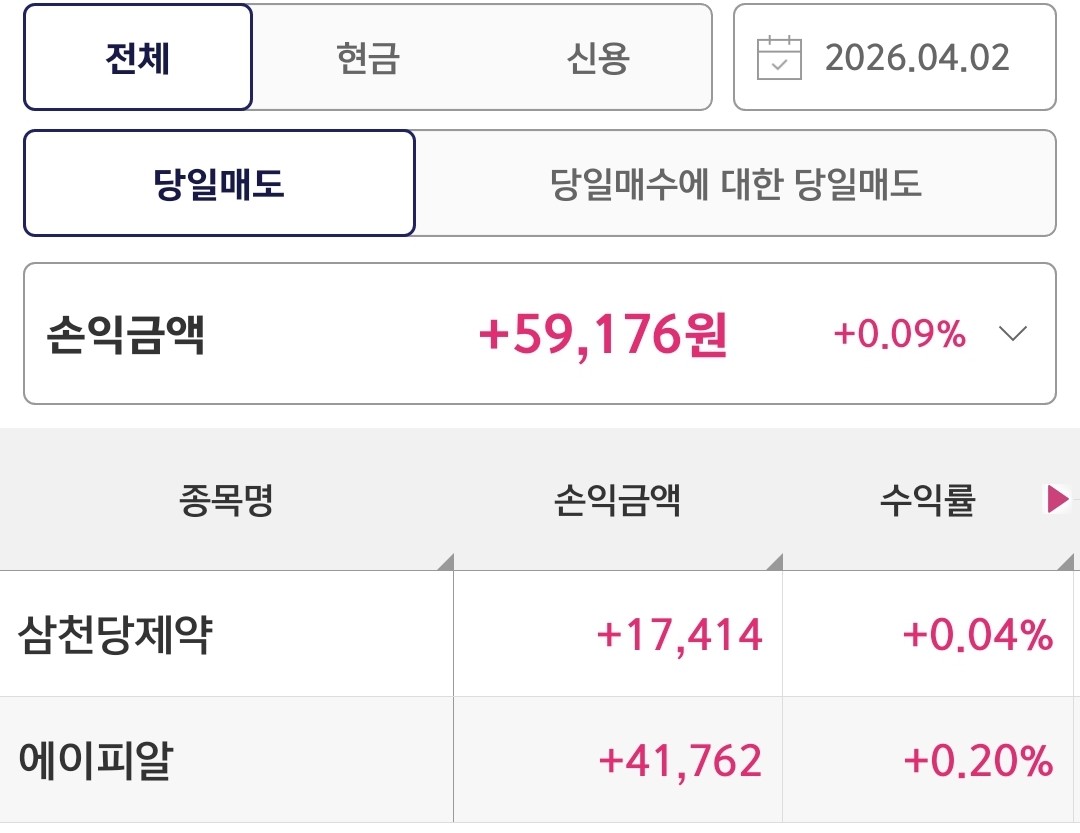Click the +0.20% return cell

click(977, 761)
